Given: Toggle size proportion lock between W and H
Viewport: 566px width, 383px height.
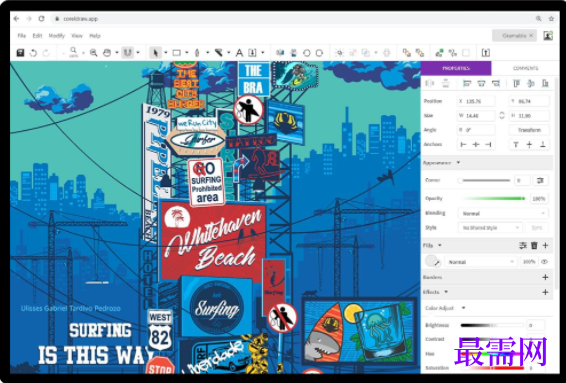Looking at the screenshot, I should coord(502,115).
